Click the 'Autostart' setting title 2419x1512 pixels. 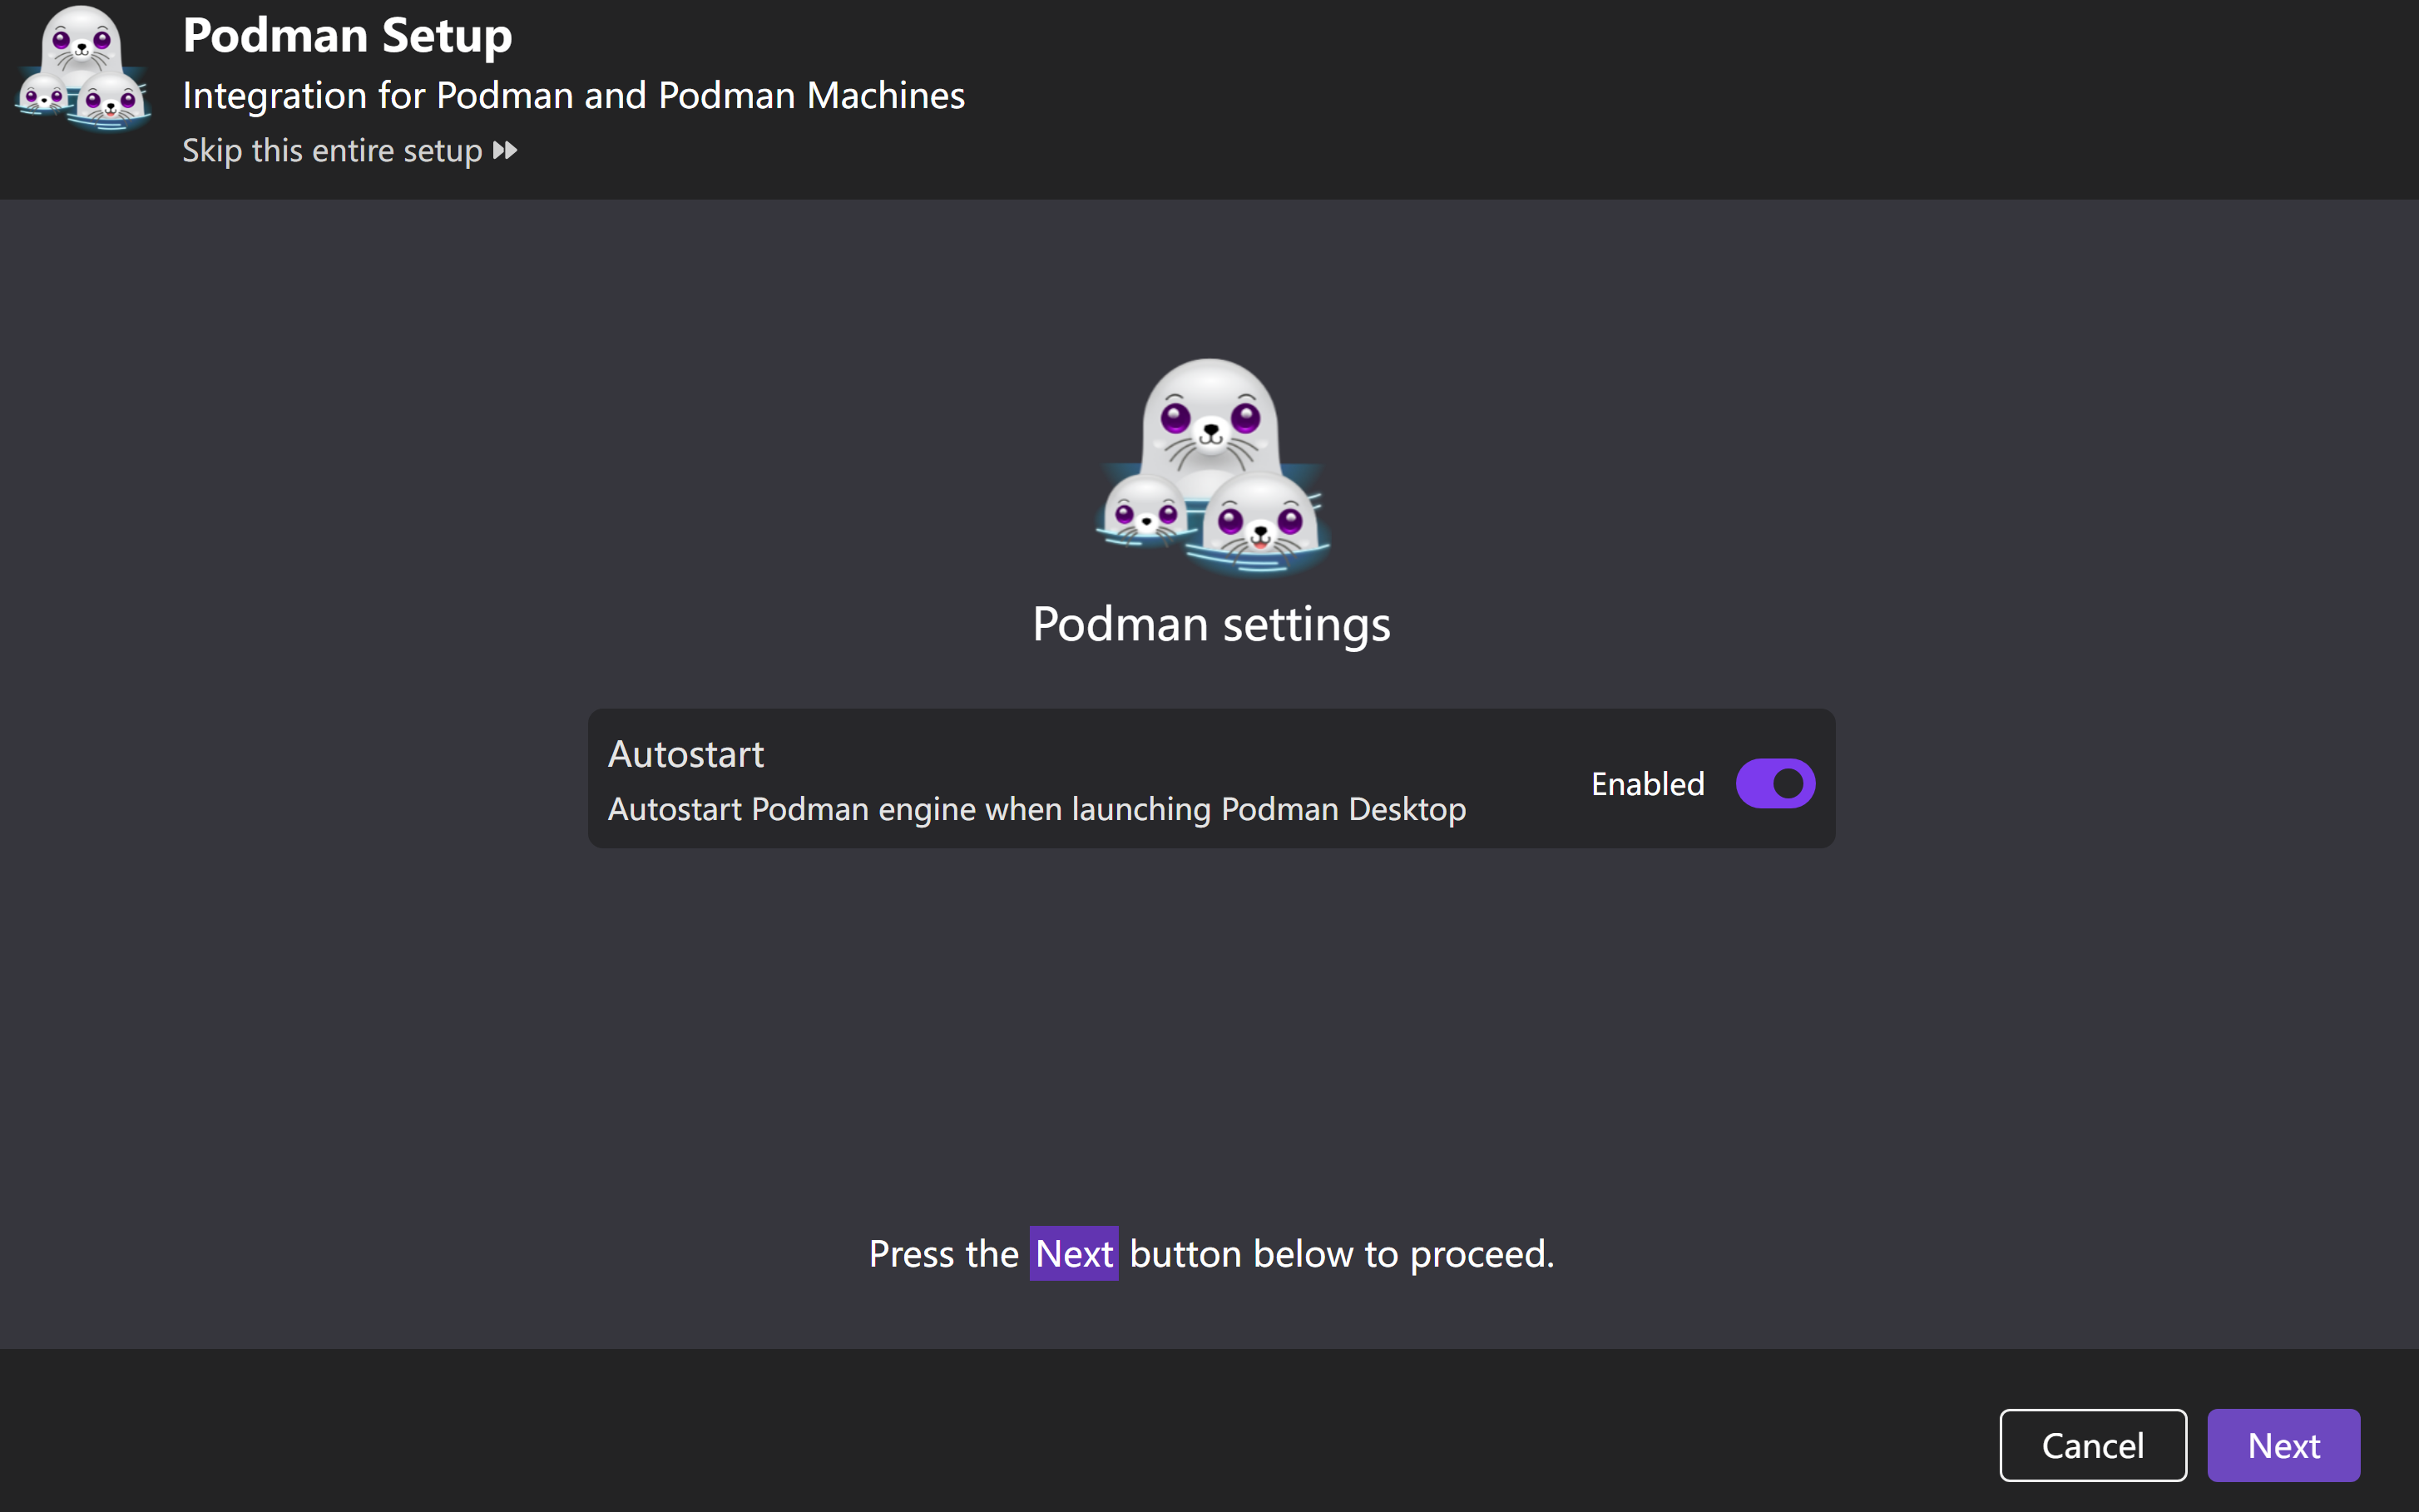(x=686, y=754)
